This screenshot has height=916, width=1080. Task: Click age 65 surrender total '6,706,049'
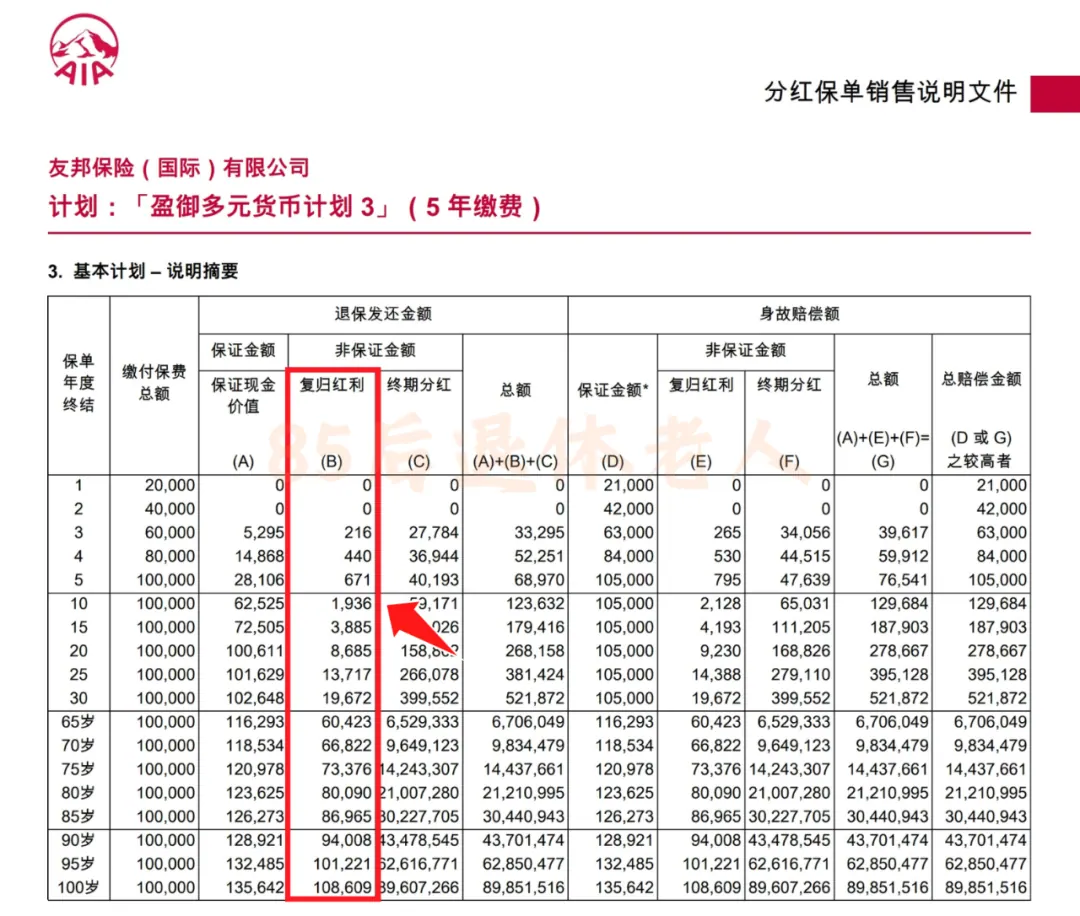coord(528,722)
